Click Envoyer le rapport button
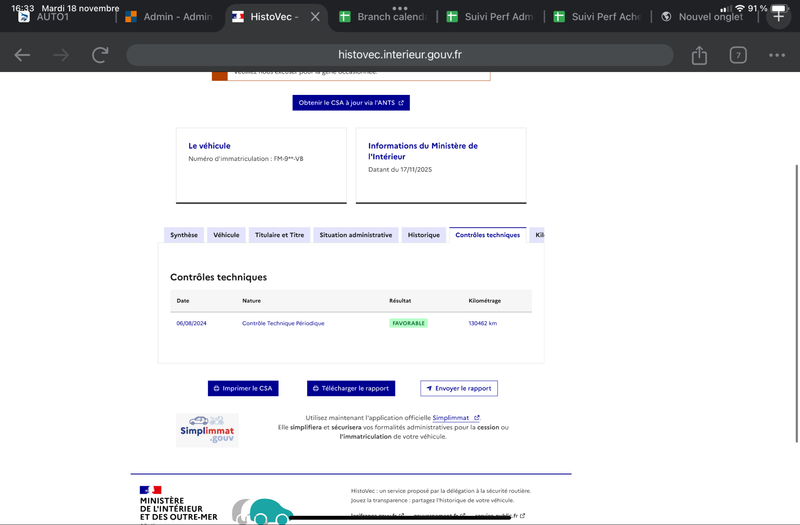The height and width of the screenshot is (525, 800). 459,388
